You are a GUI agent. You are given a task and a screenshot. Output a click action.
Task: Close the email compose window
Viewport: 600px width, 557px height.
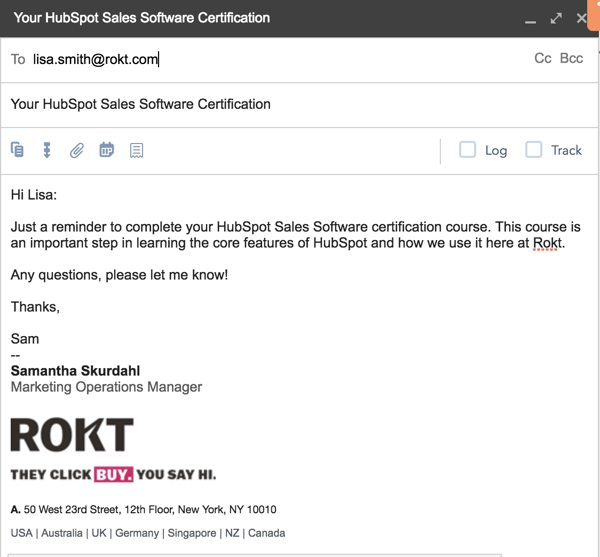click(x=582, y=18)
